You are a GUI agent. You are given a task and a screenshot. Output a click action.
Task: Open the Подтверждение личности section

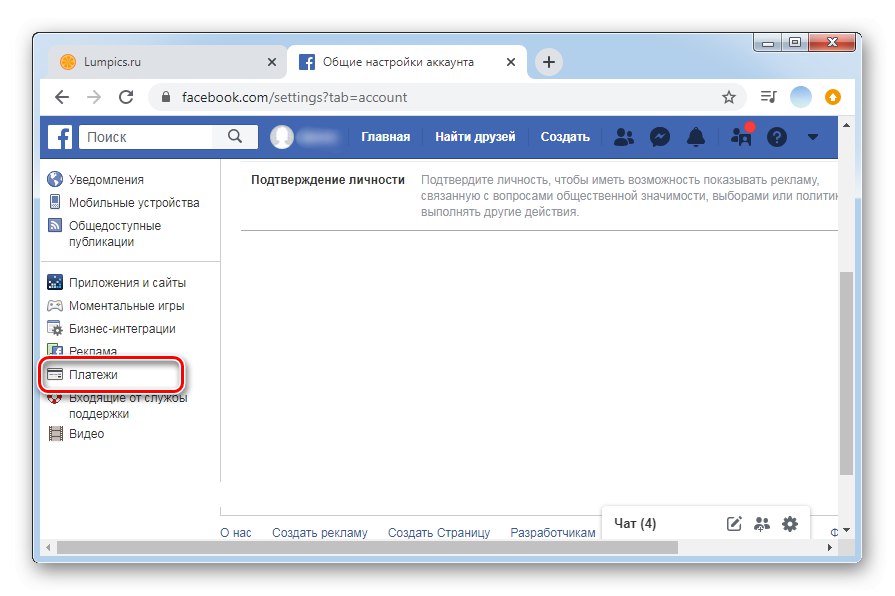[328, 180]
